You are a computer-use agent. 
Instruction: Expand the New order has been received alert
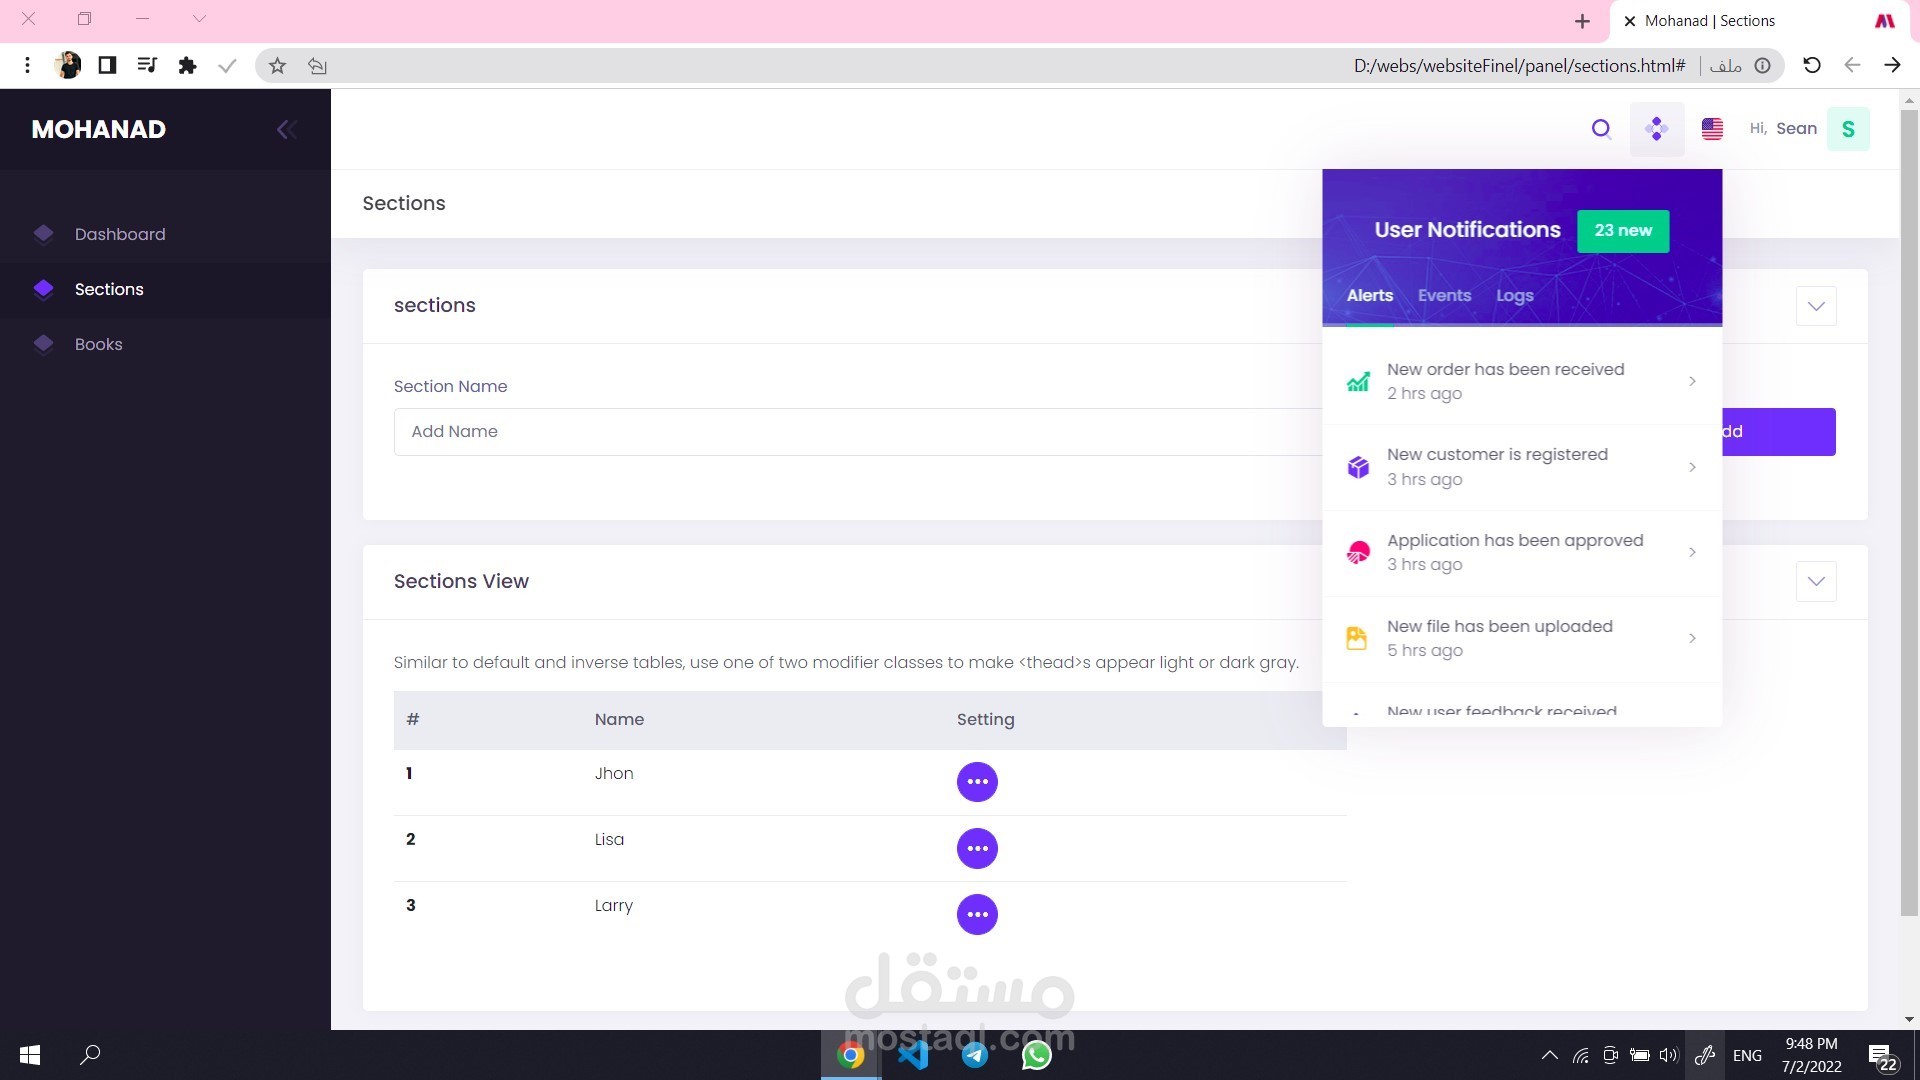coord(1522,382)
